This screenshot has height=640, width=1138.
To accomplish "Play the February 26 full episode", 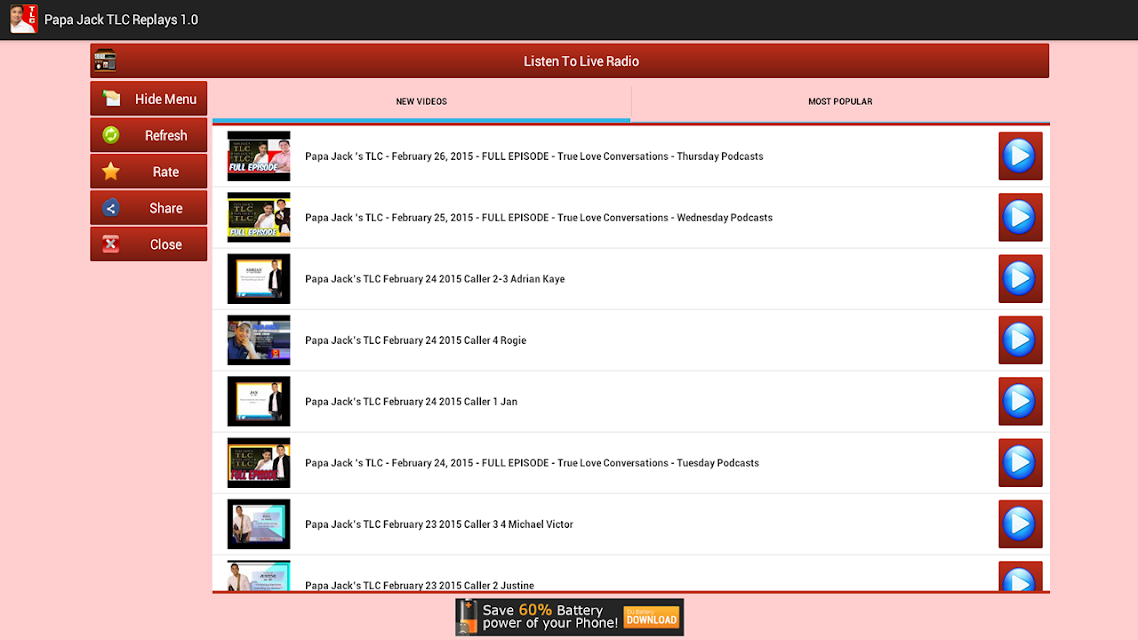I will coord(1020,156).
